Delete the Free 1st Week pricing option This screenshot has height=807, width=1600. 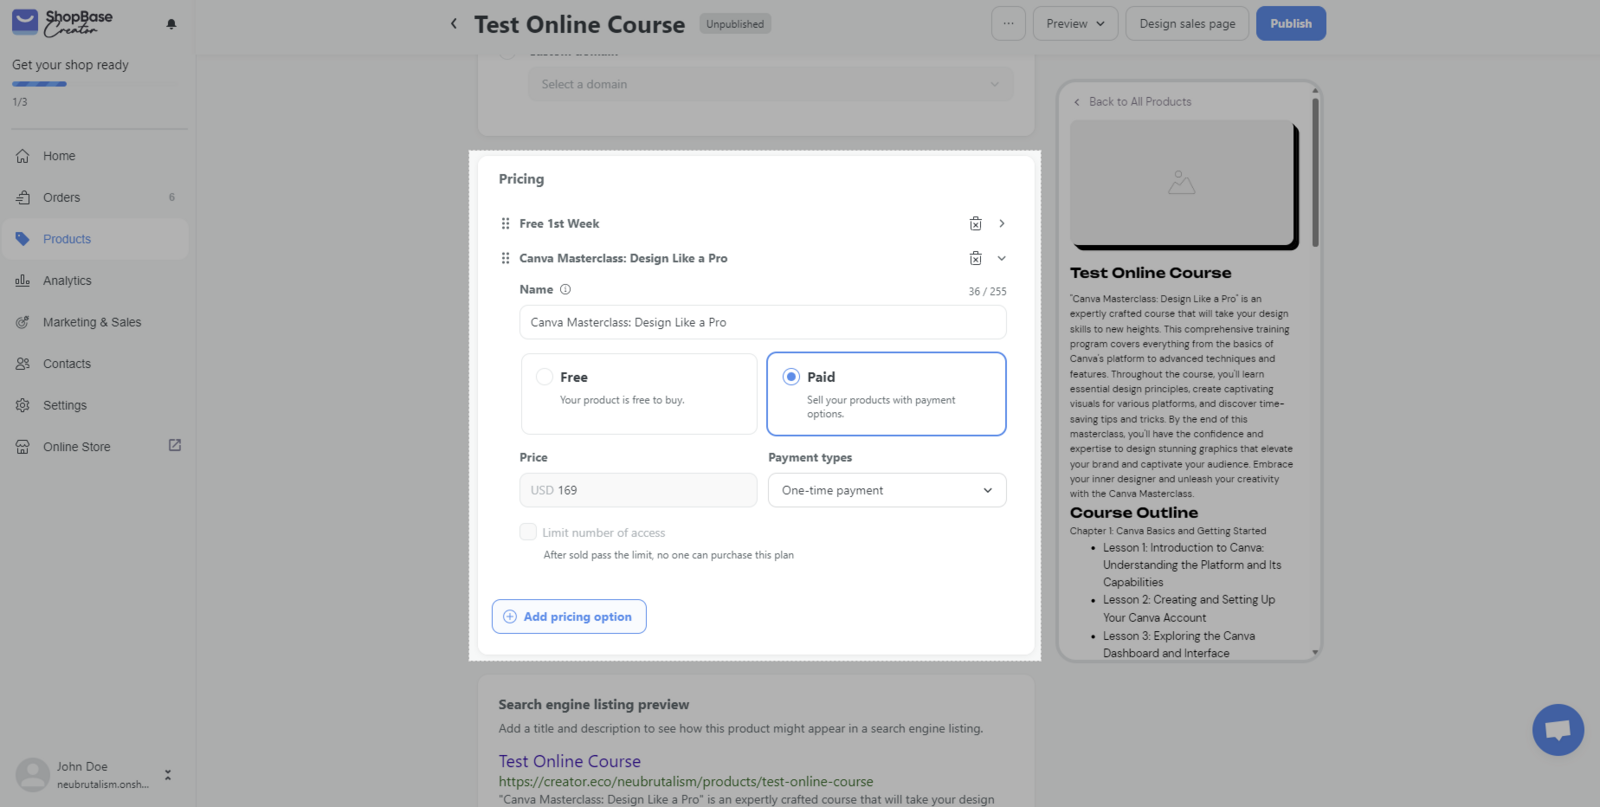(976, 224)
